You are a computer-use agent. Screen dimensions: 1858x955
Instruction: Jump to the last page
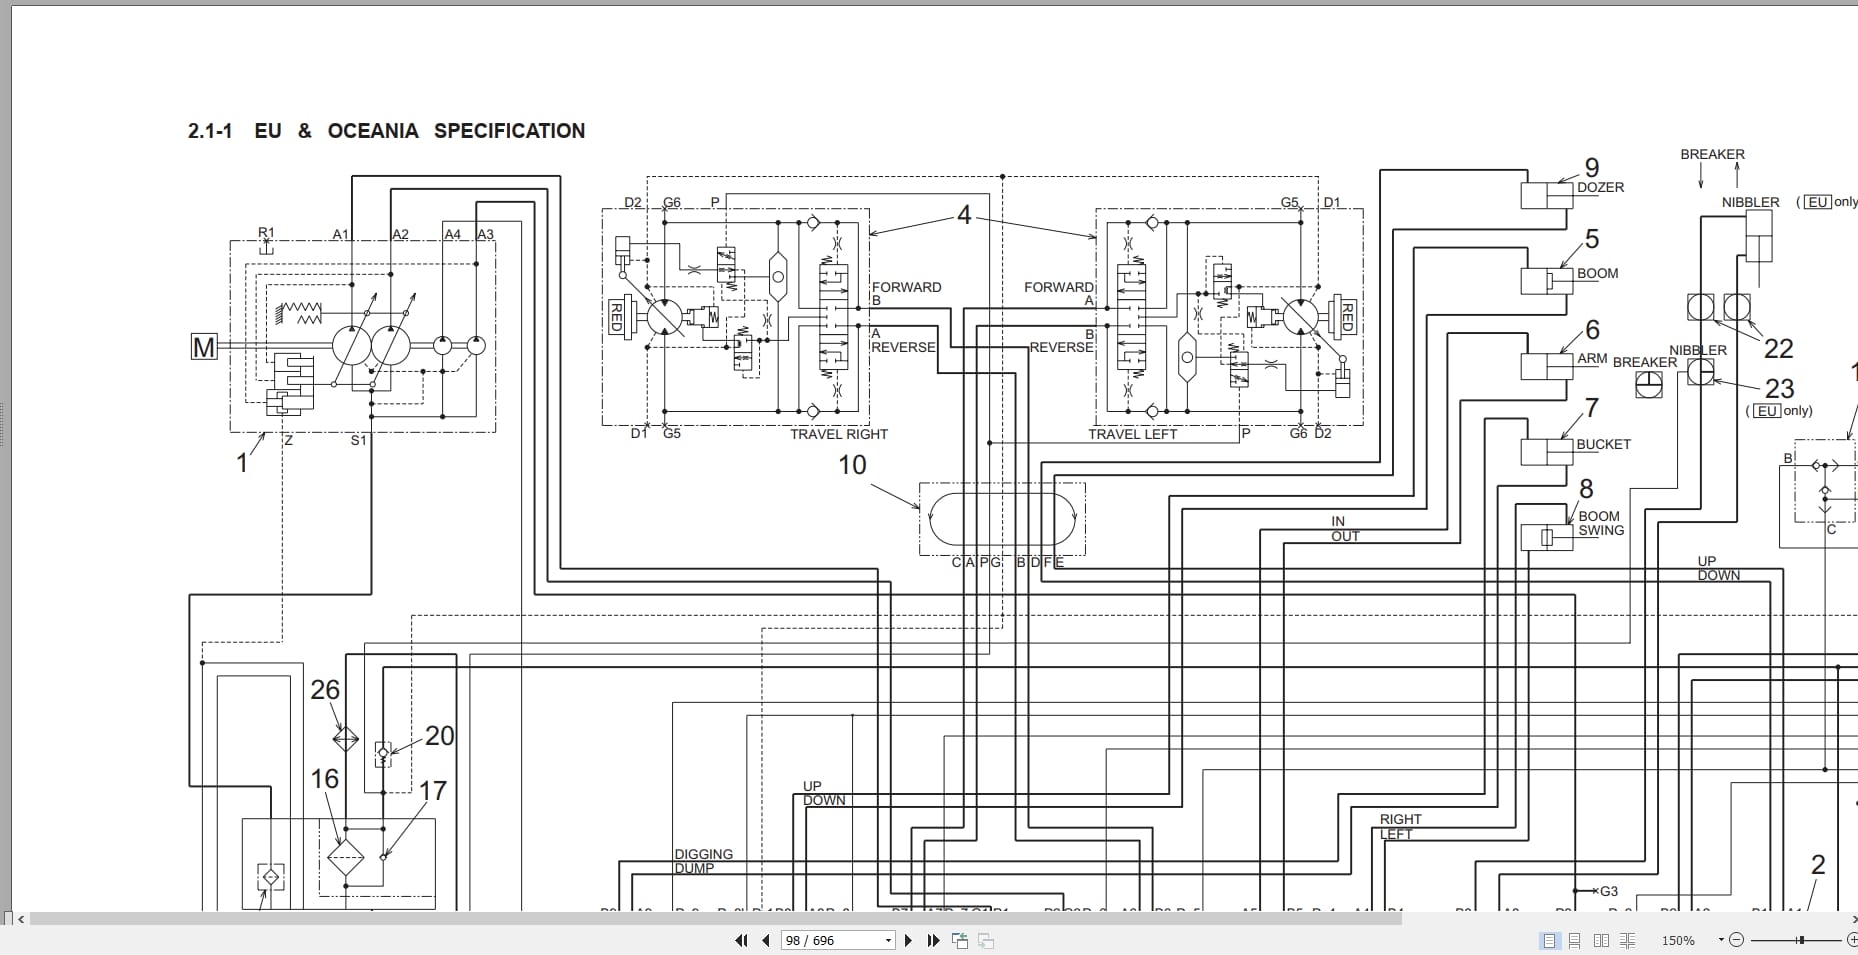pyautogui.click(x=933, y=940)
